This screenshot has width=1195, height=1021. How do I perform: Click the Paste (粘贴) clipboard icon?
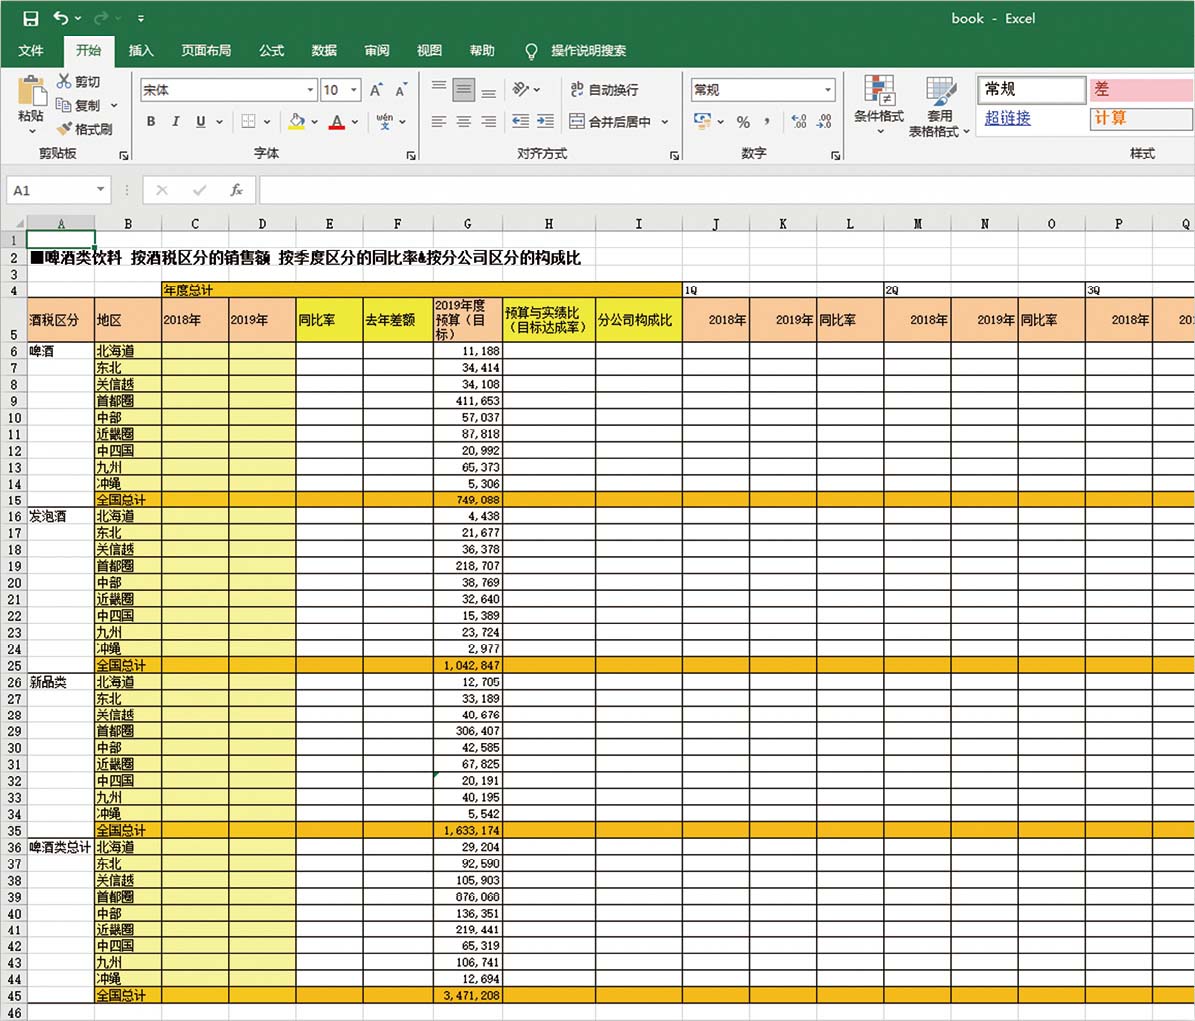tap(31, 93)
